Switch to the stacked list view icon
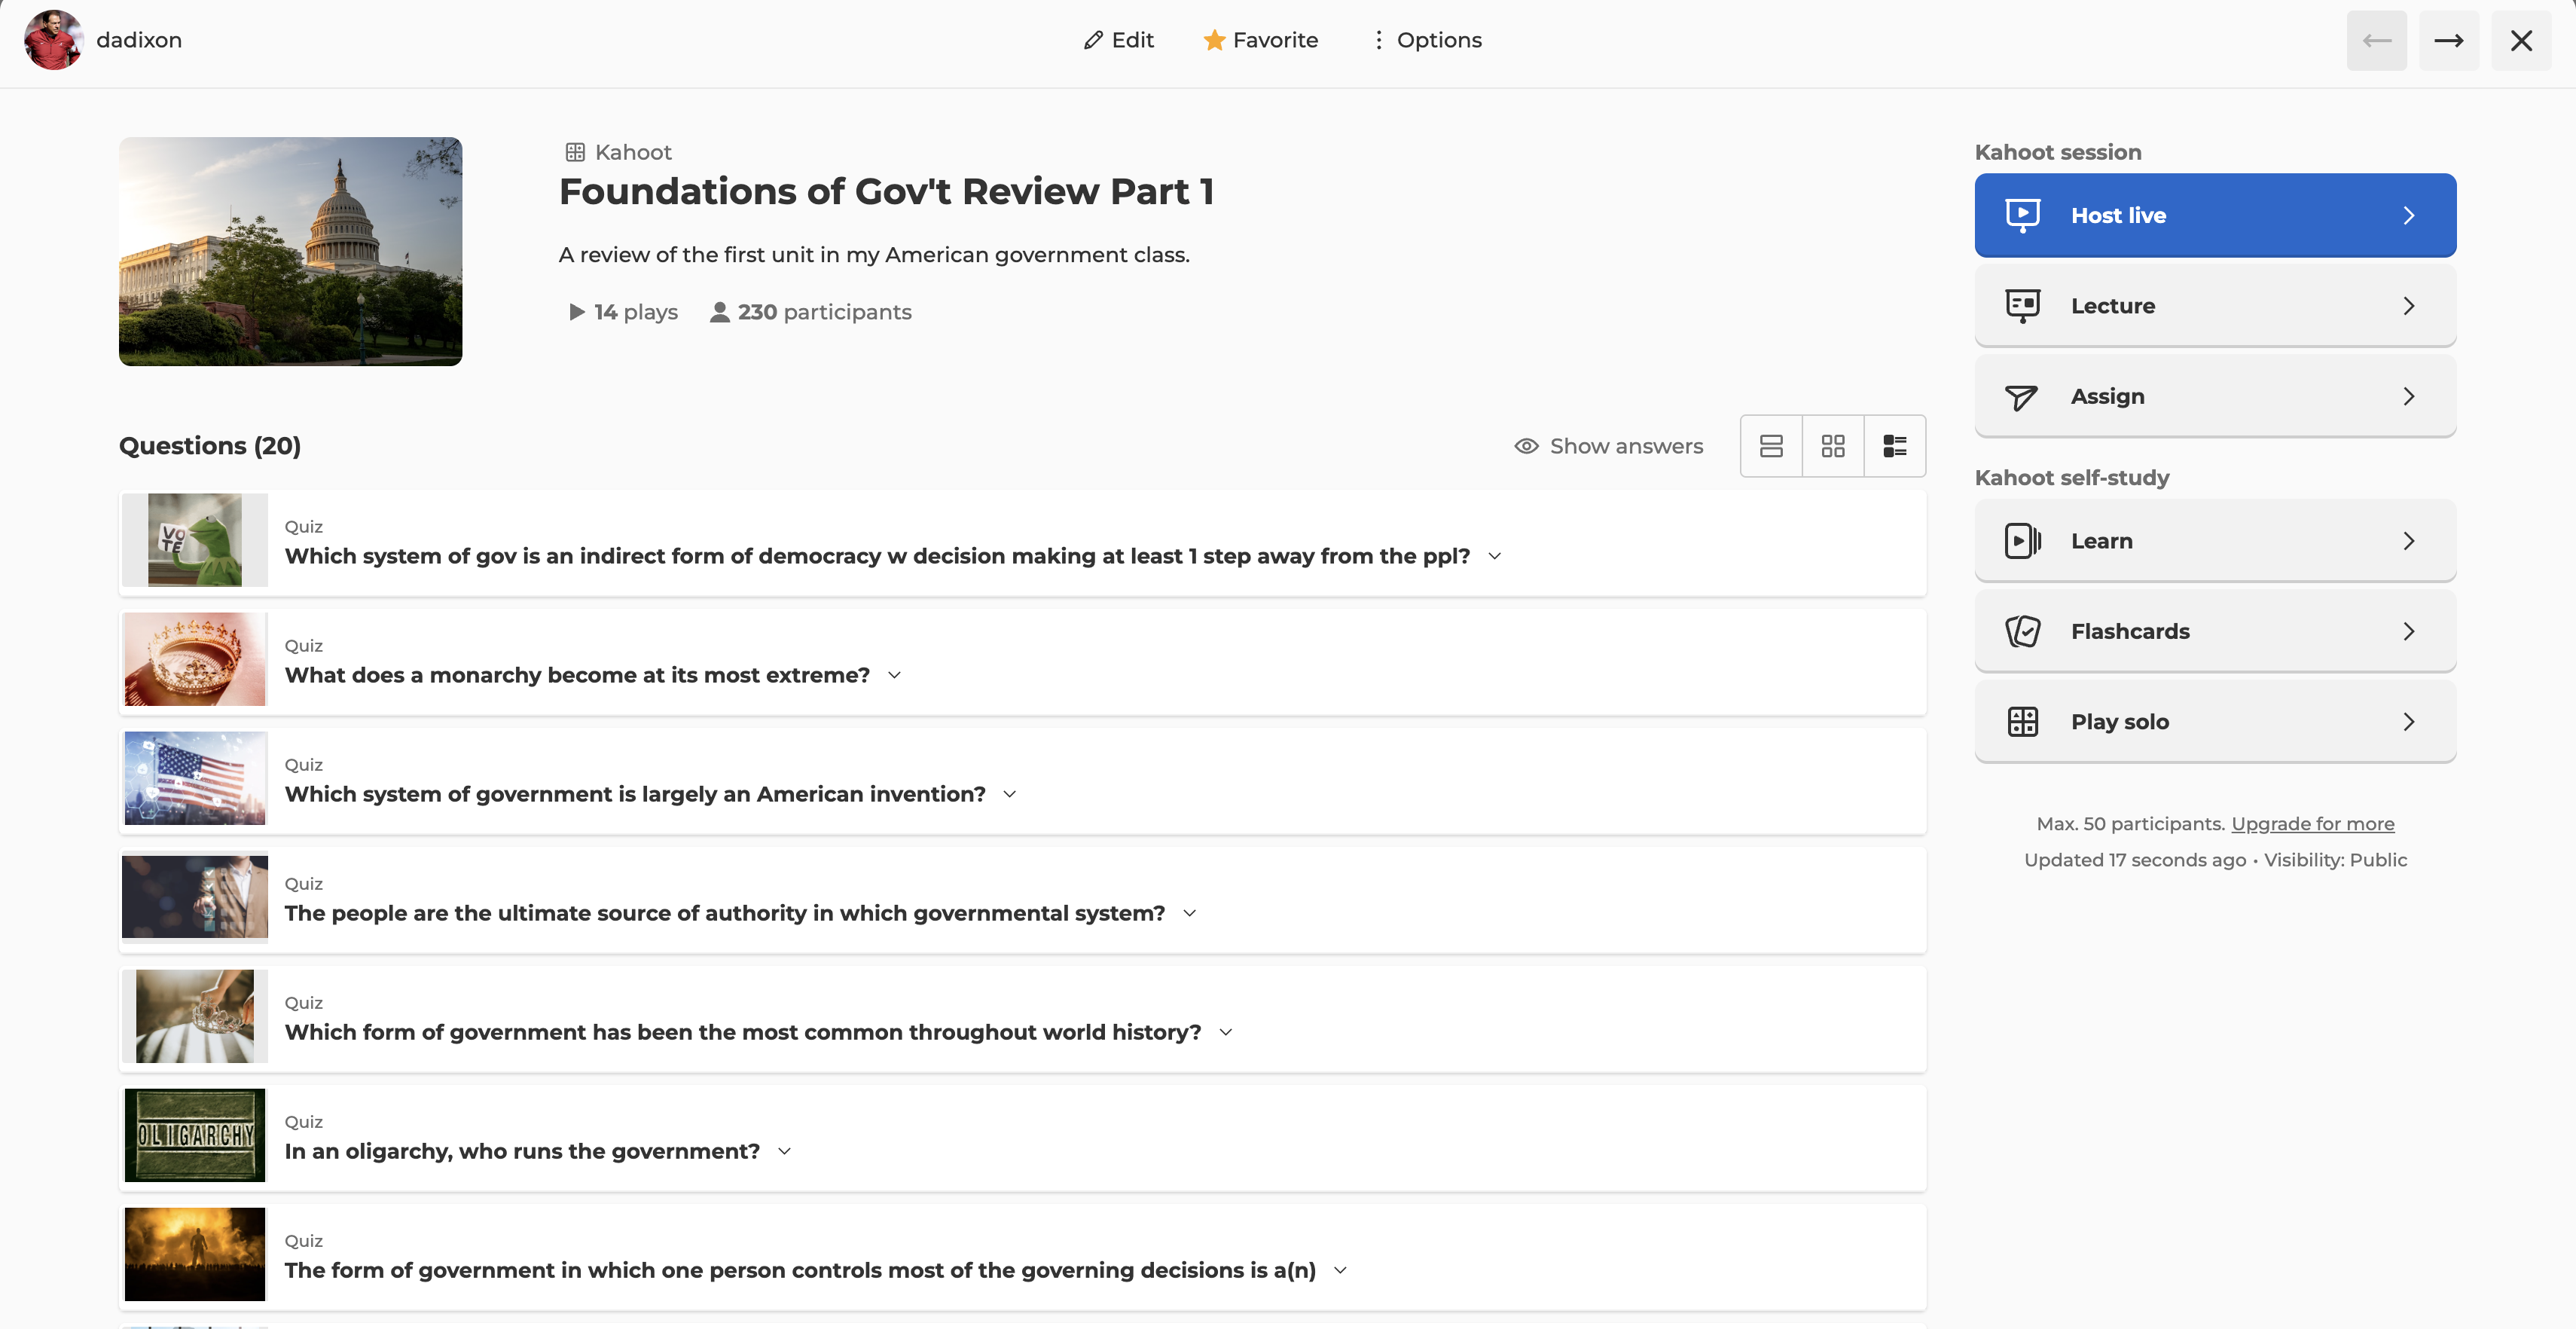The height and width of the screenshot is (1329, 2576). [x=1771, y=446]
